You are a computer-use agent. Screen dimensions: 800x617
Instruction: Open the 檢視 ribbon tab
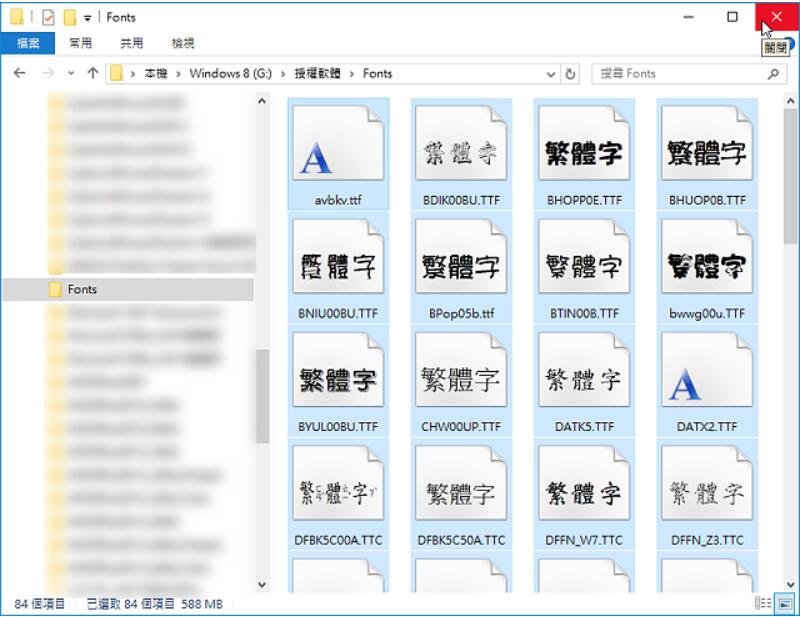(x=183, y=43)
